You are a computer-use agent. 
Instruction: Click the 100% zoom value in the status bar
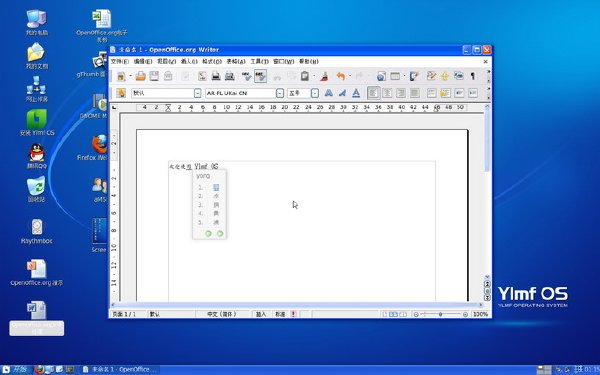click(480, 314)
